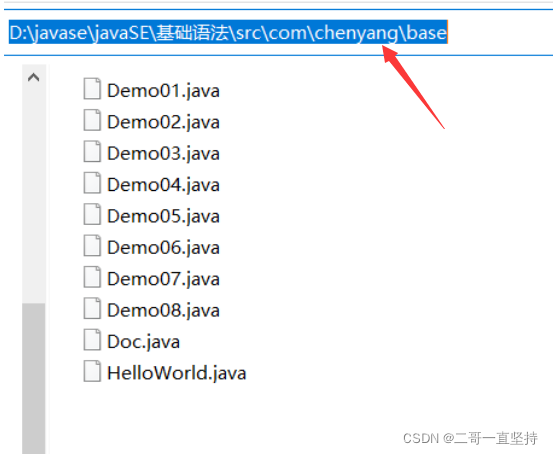Select the Demo07.java file name
Screen dimensions: 553x454
163,279
